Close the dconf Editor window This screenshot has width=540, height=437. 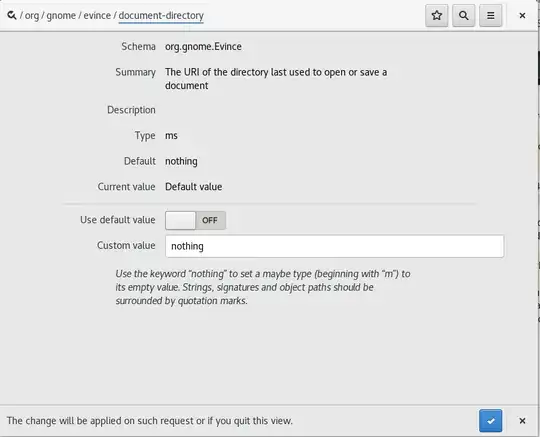click(x=522, y=15)
